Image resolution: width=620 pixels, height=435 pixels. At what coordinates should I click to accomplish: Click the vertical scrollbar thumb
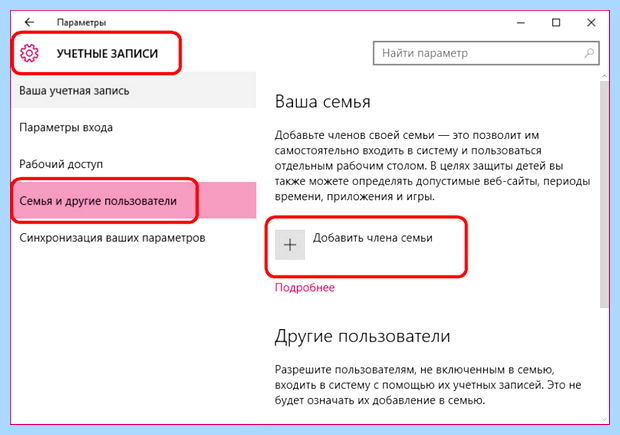coord(604,194)
